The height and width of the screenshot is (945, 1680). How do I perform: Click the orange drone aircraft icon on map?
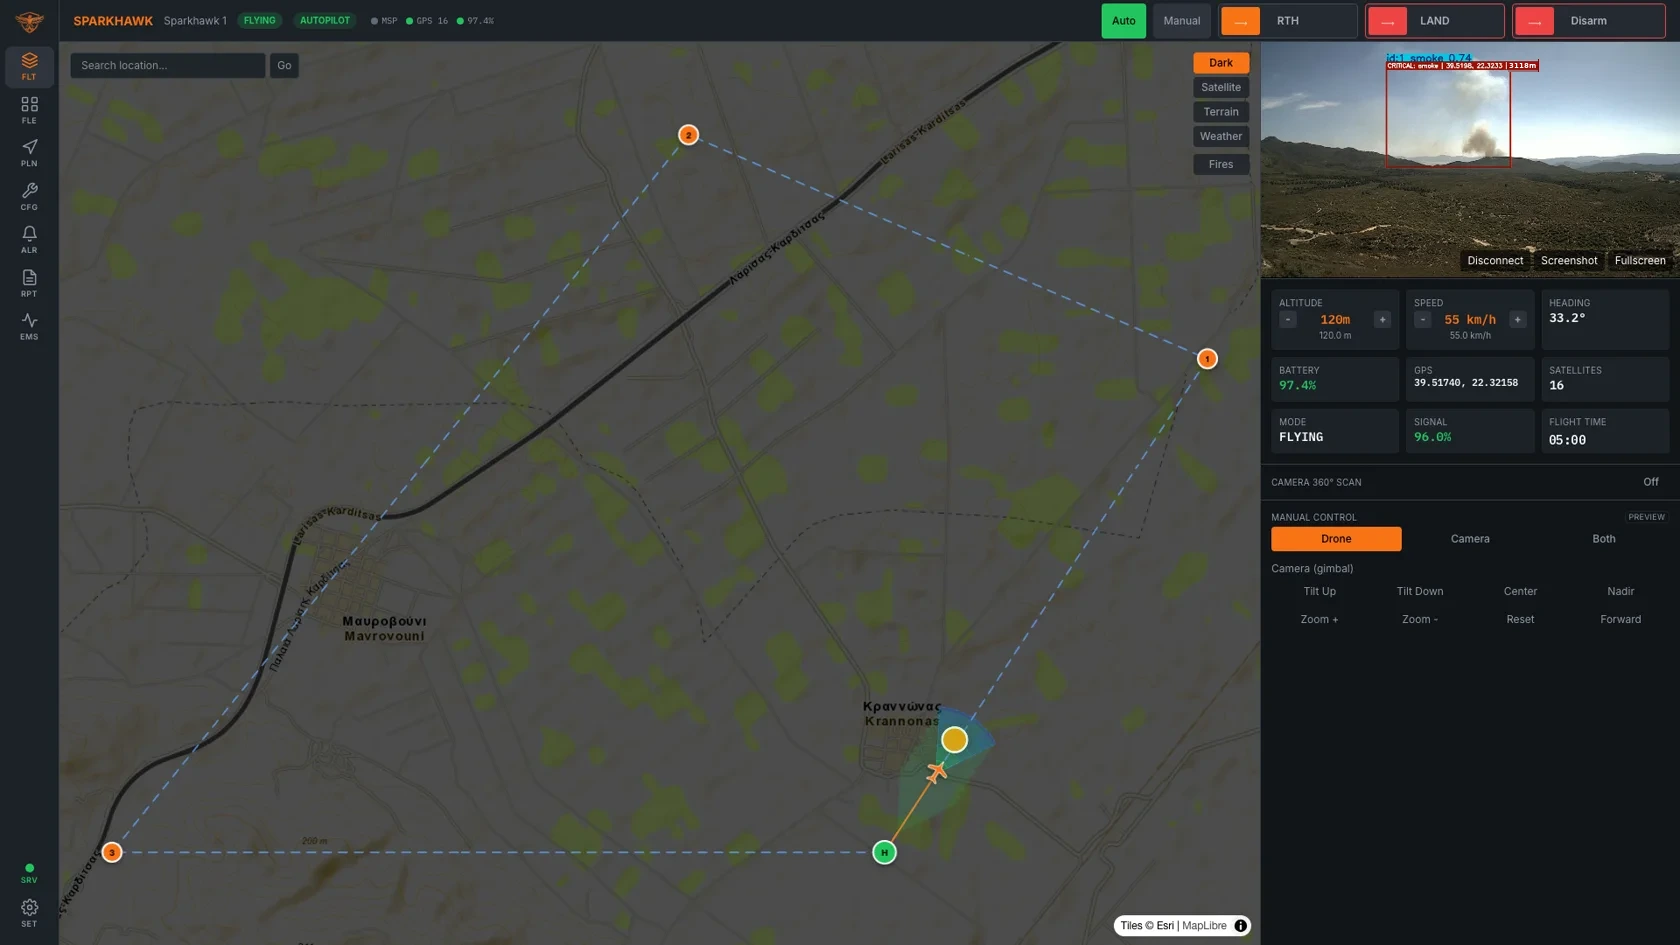pos(936,772)
